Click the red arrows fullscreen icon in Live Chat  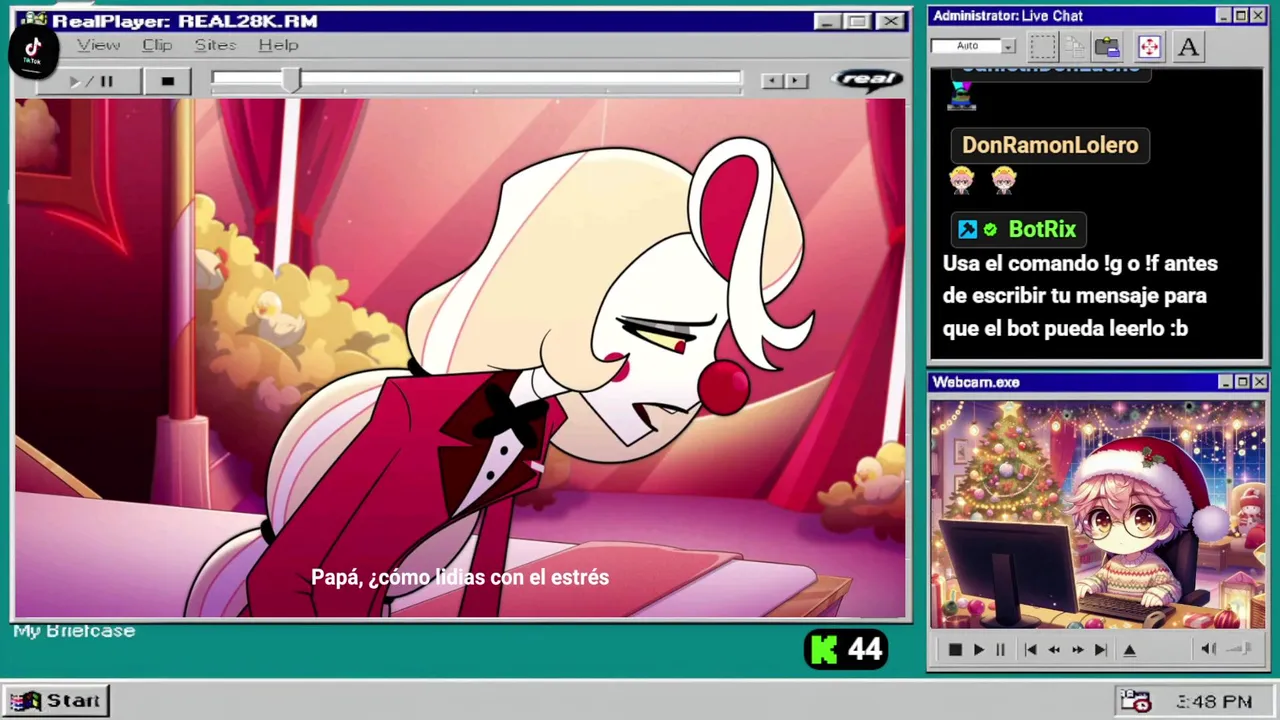pos(1149,46)
